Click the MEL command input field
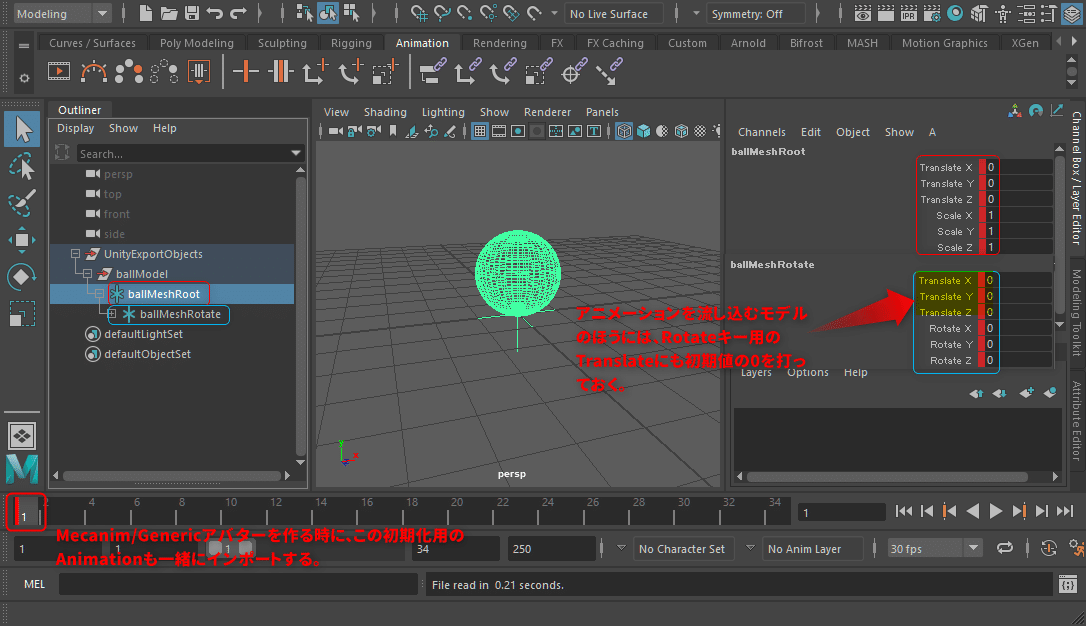1086x626 pixels. click(x=238, y=584)
